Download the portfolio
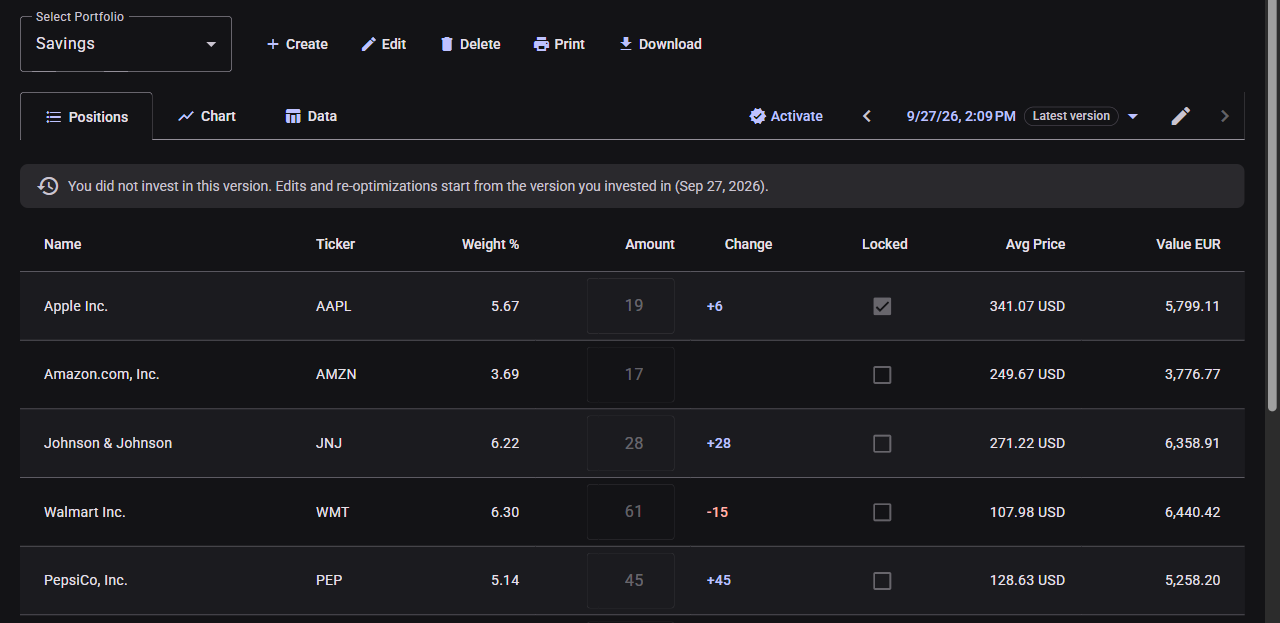1280x623 pixels. point(660,44)
